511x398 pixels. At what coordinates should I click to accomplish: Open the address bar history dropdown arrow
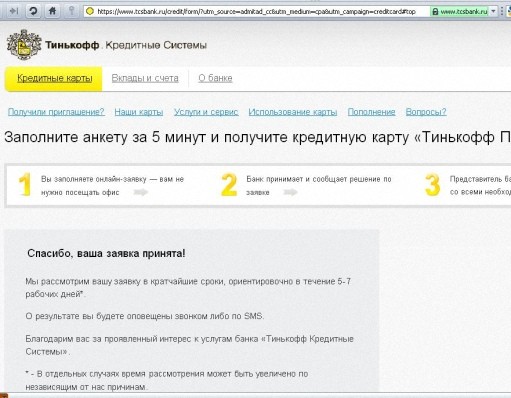point(493,12)
